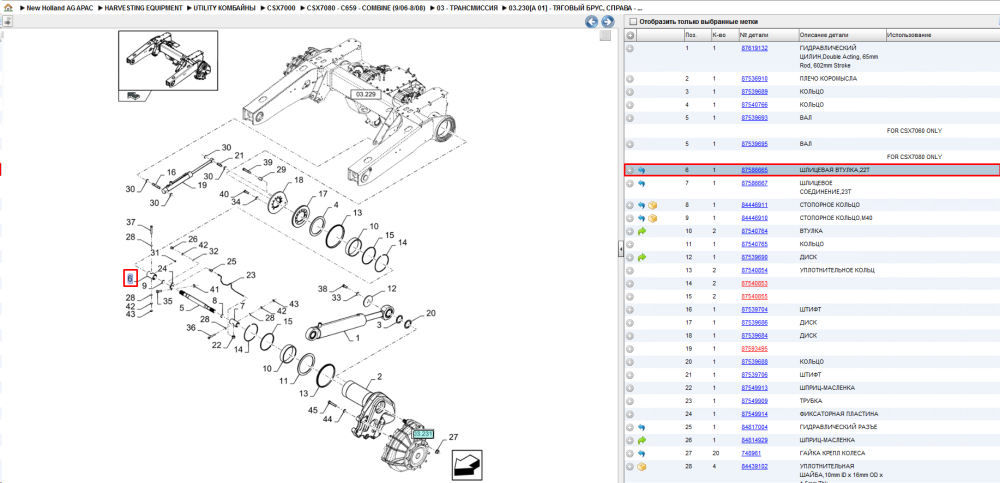Screen dimensions: 1000x483
Task: Click quantity 20 in row 27
Action: click(x=714, y=453)
